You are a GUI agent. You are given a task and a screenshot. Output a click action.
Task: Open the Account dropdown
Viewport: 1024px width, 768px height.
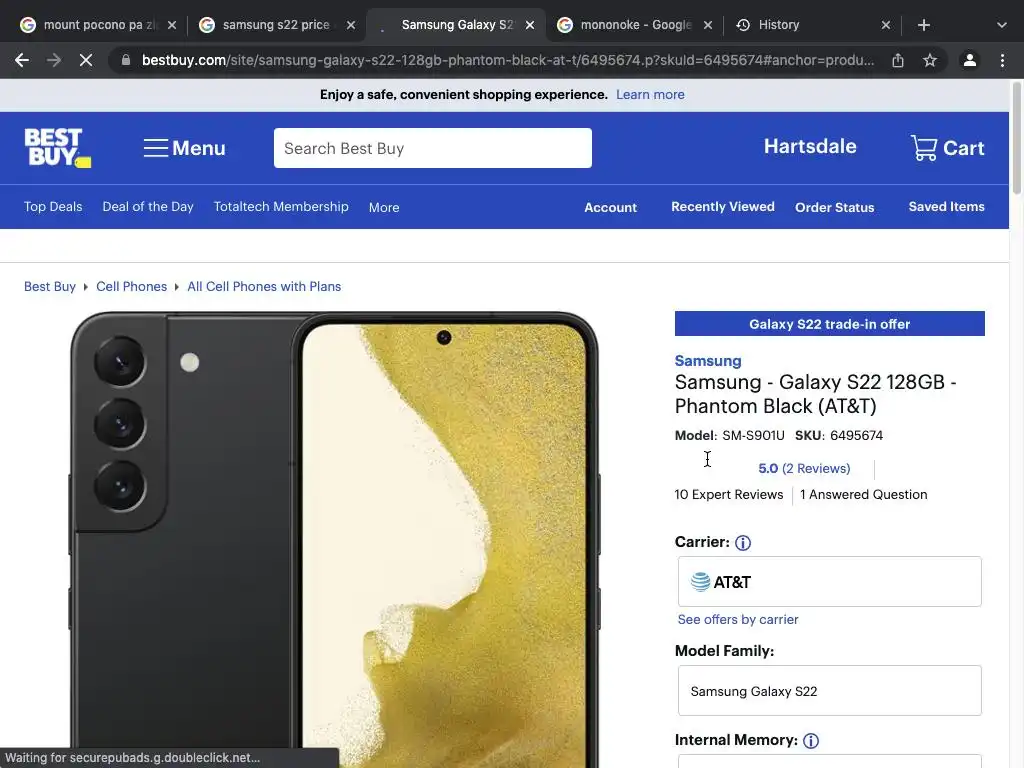click(610, 207)
